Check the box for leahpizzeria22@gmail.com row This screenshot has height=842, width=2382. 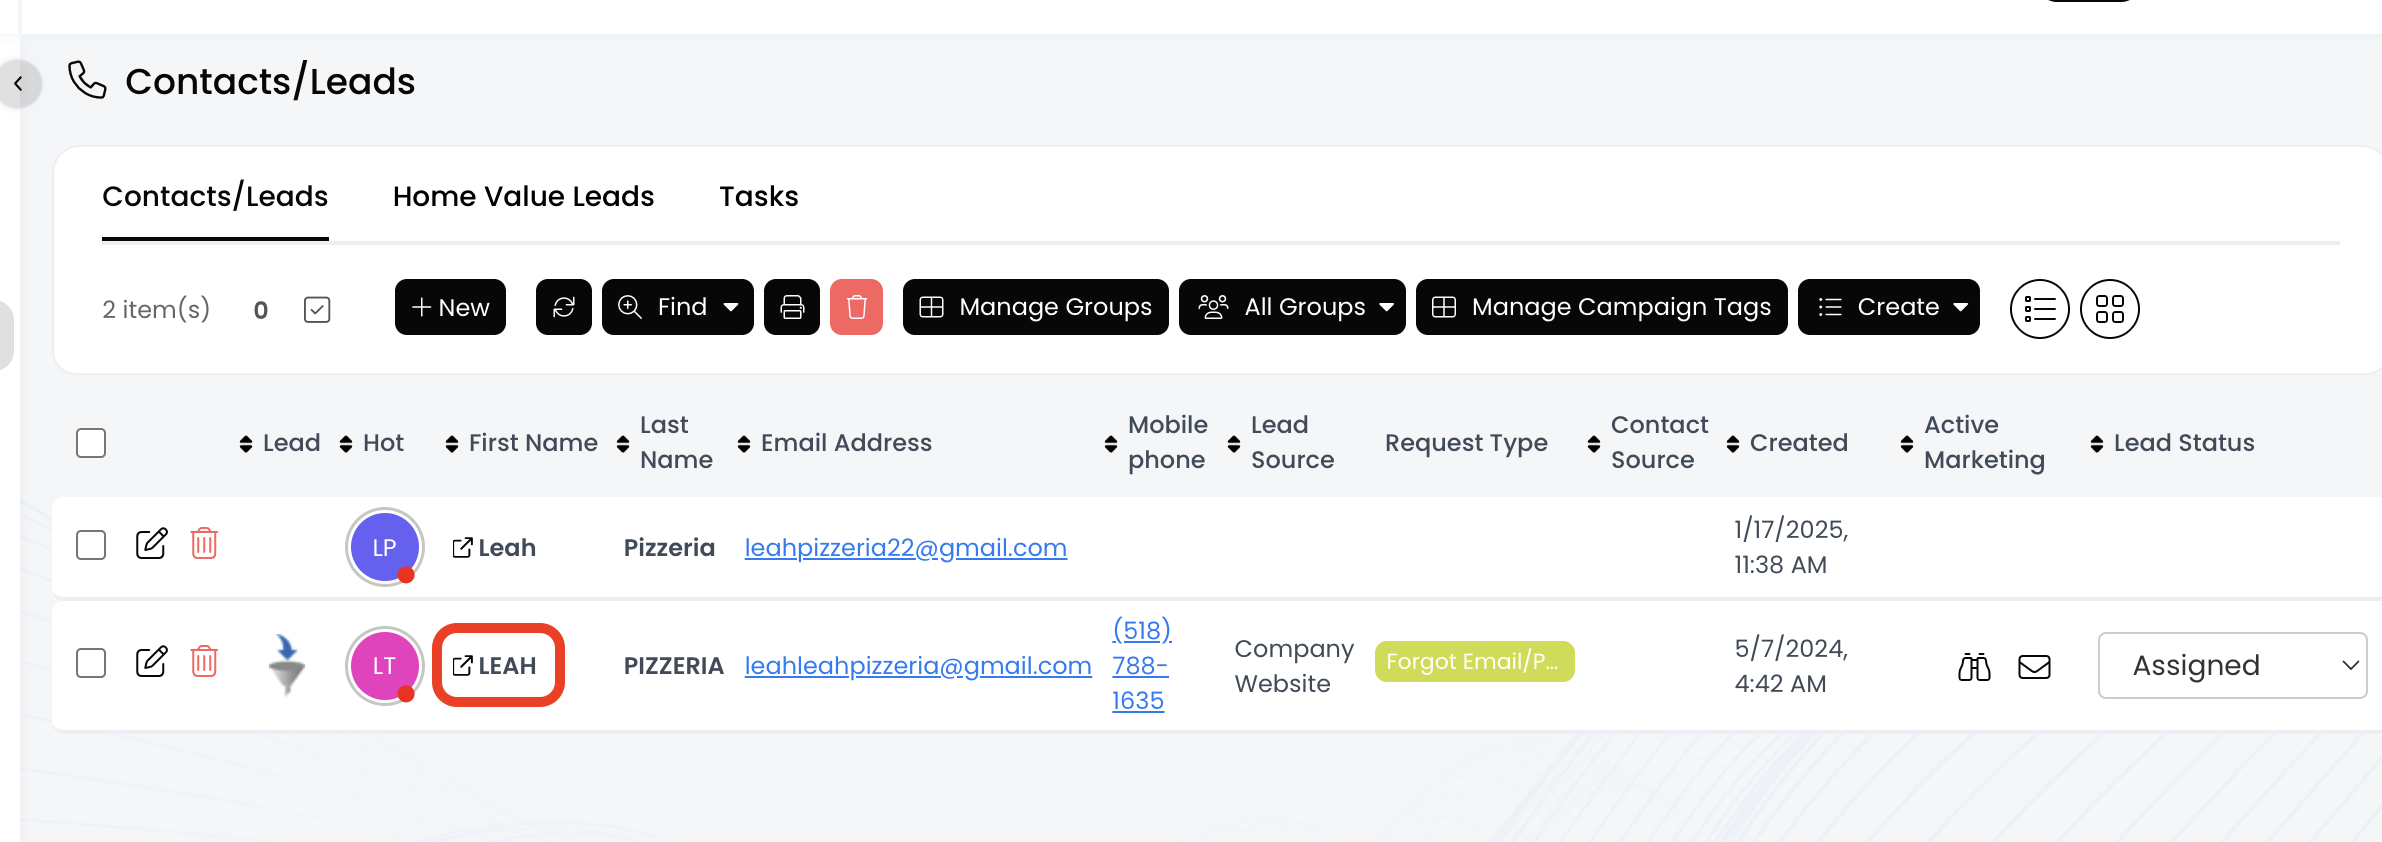click(x=91, y=545)
